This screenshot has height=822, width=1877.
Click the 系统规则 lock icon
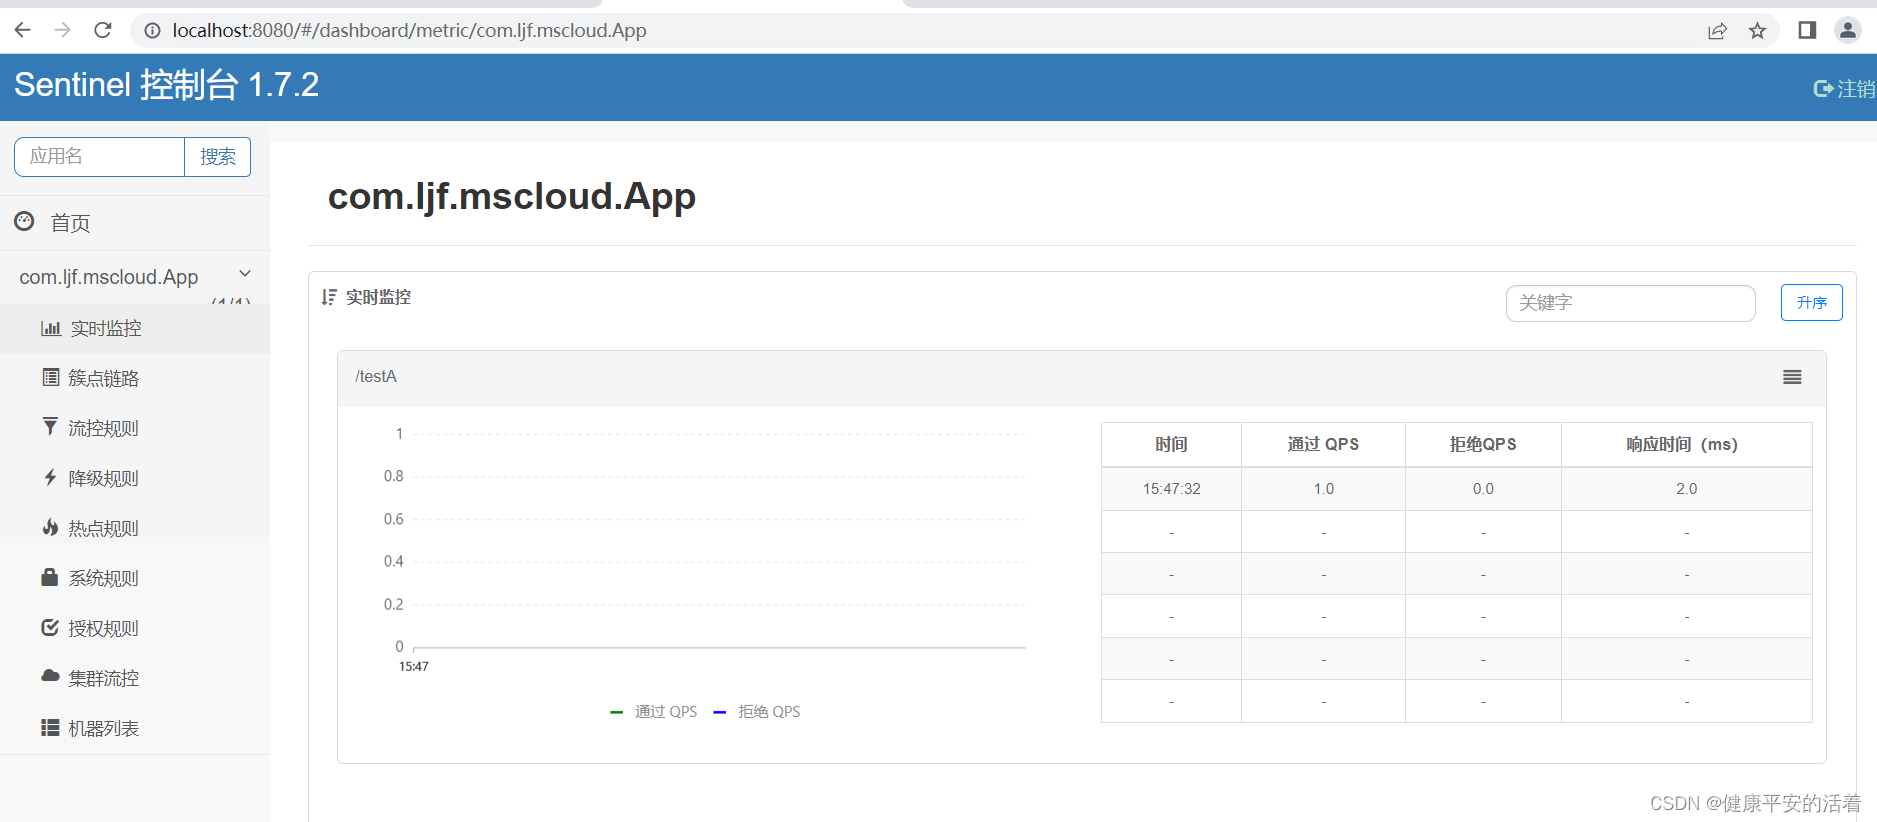[50, 577]
